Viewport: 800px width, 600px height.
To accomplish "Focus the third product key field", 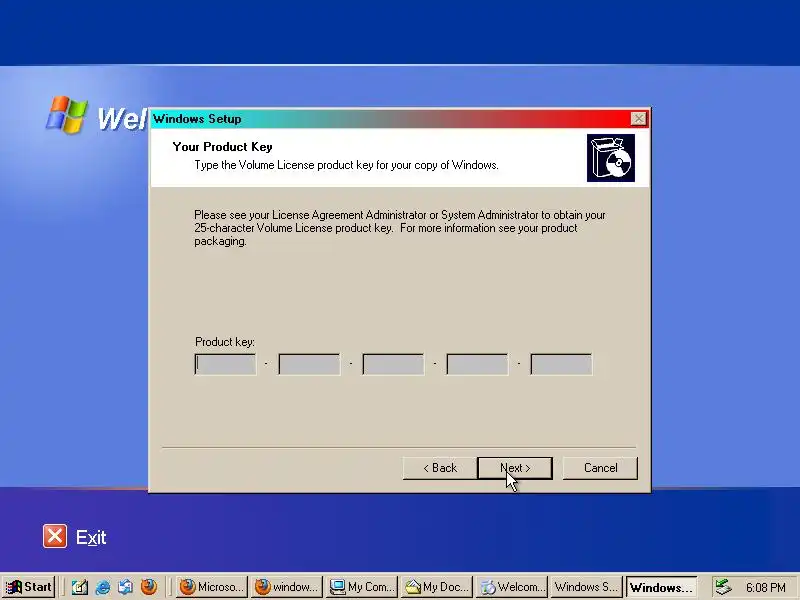I will pyautogui.click(x=393, y=364).
